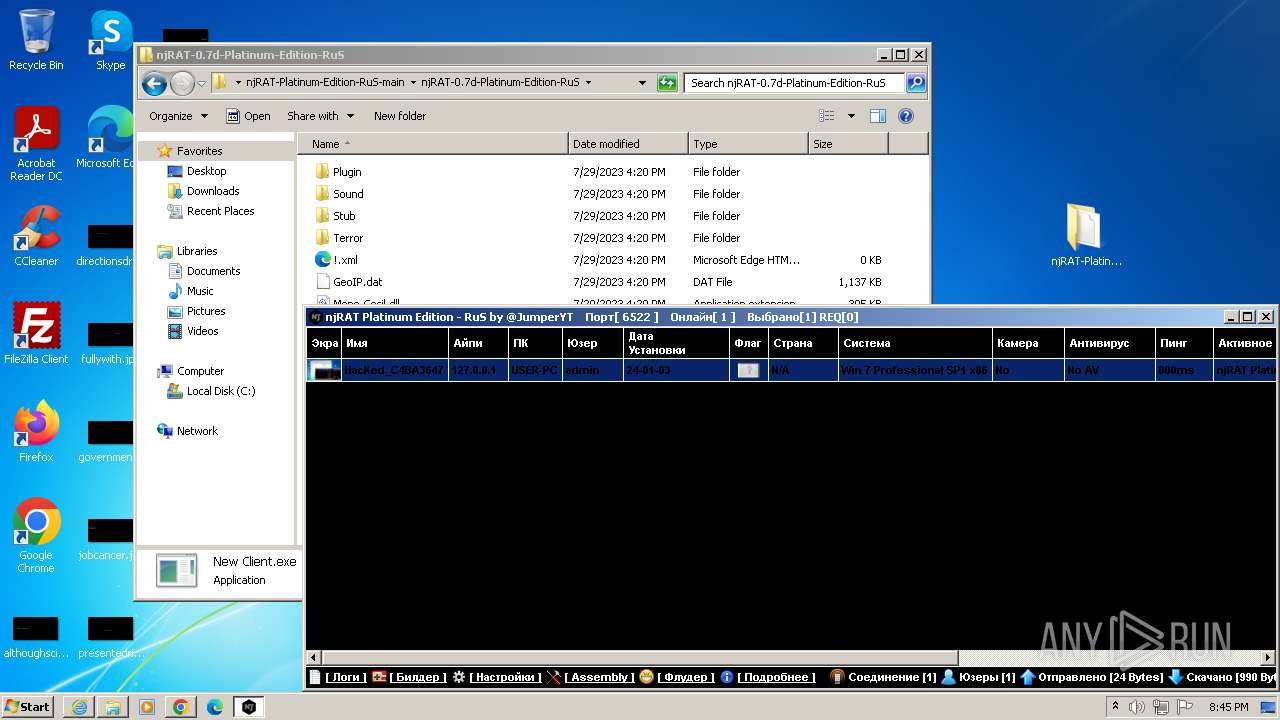Image resolution: width=1280 pixels, height=720 pixels.
Task: Open the view options dropdown arrow
Action: point(851,116)
